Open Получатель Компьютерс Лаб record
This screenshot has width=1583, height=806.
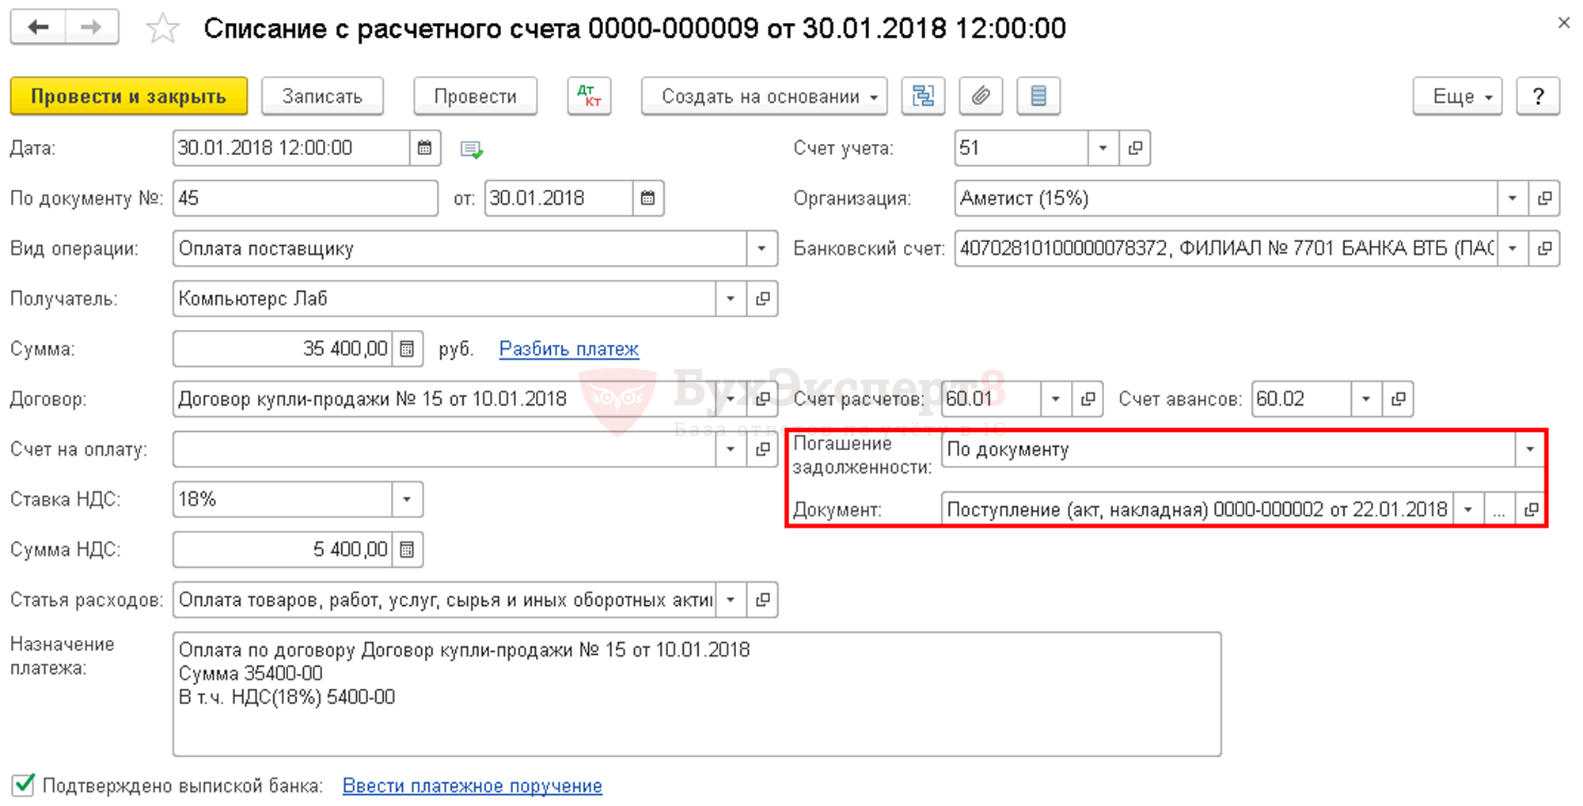tap(763, 299)
